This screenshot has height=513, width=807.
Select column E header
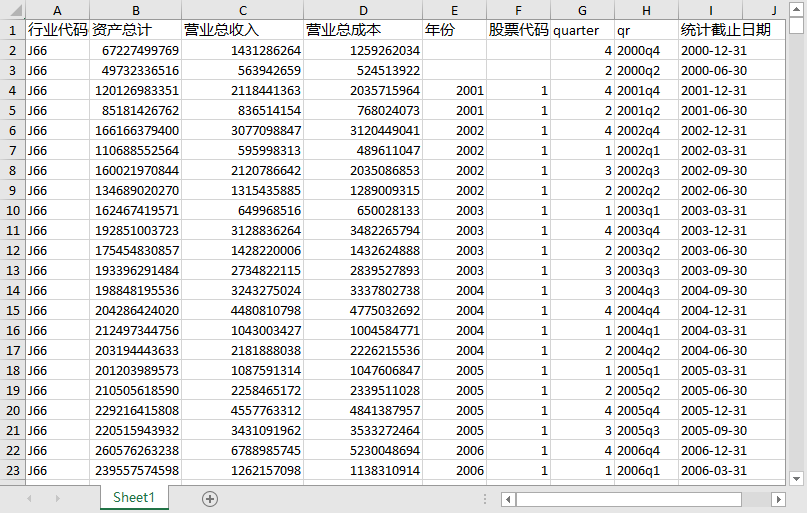click(454, 10)
